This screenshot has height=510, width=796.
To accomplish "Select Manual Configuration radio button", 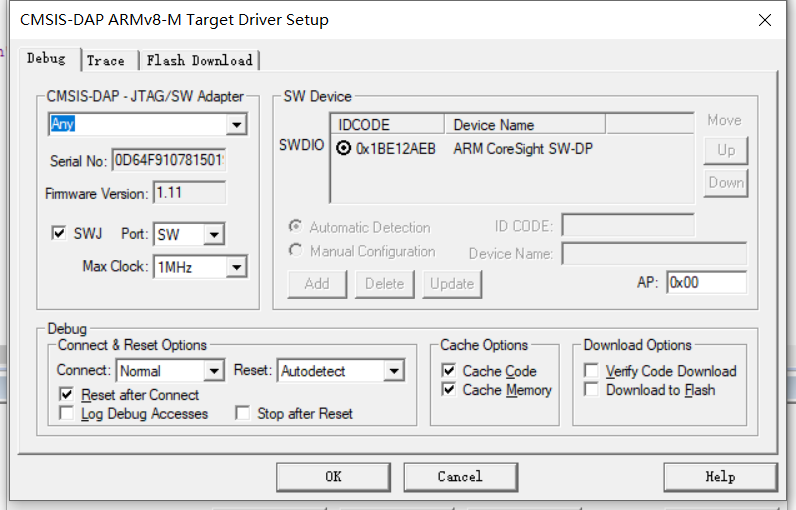I will [x=295, y=250].
